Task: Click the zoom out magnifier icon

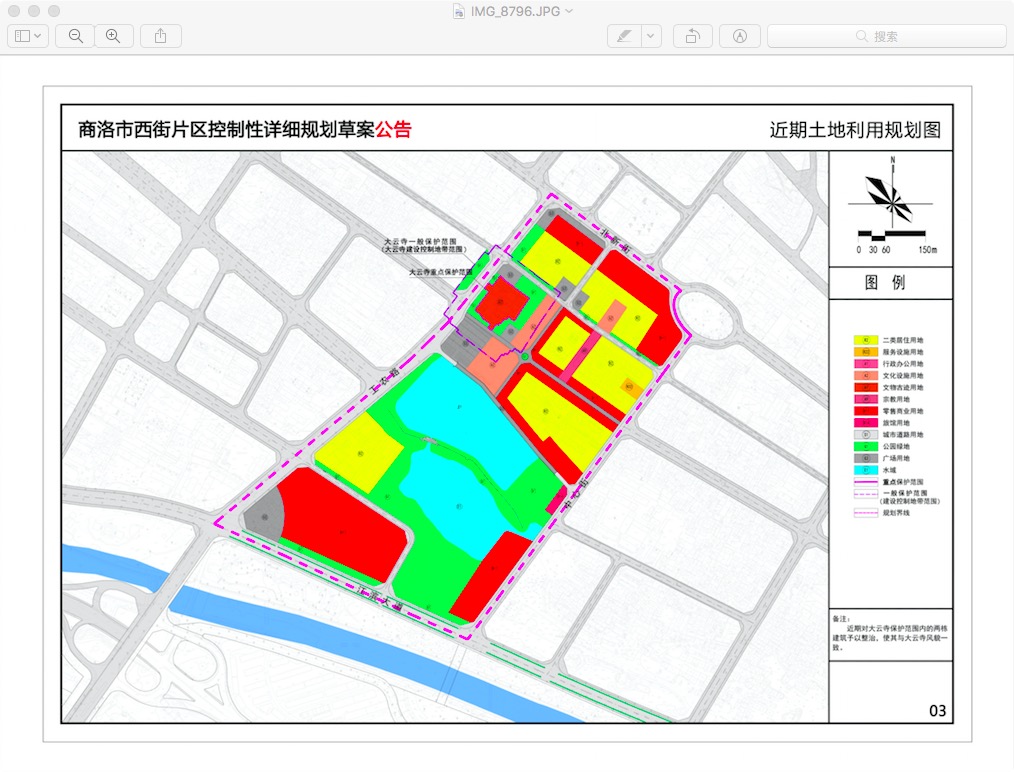Action: click(75, 36)
